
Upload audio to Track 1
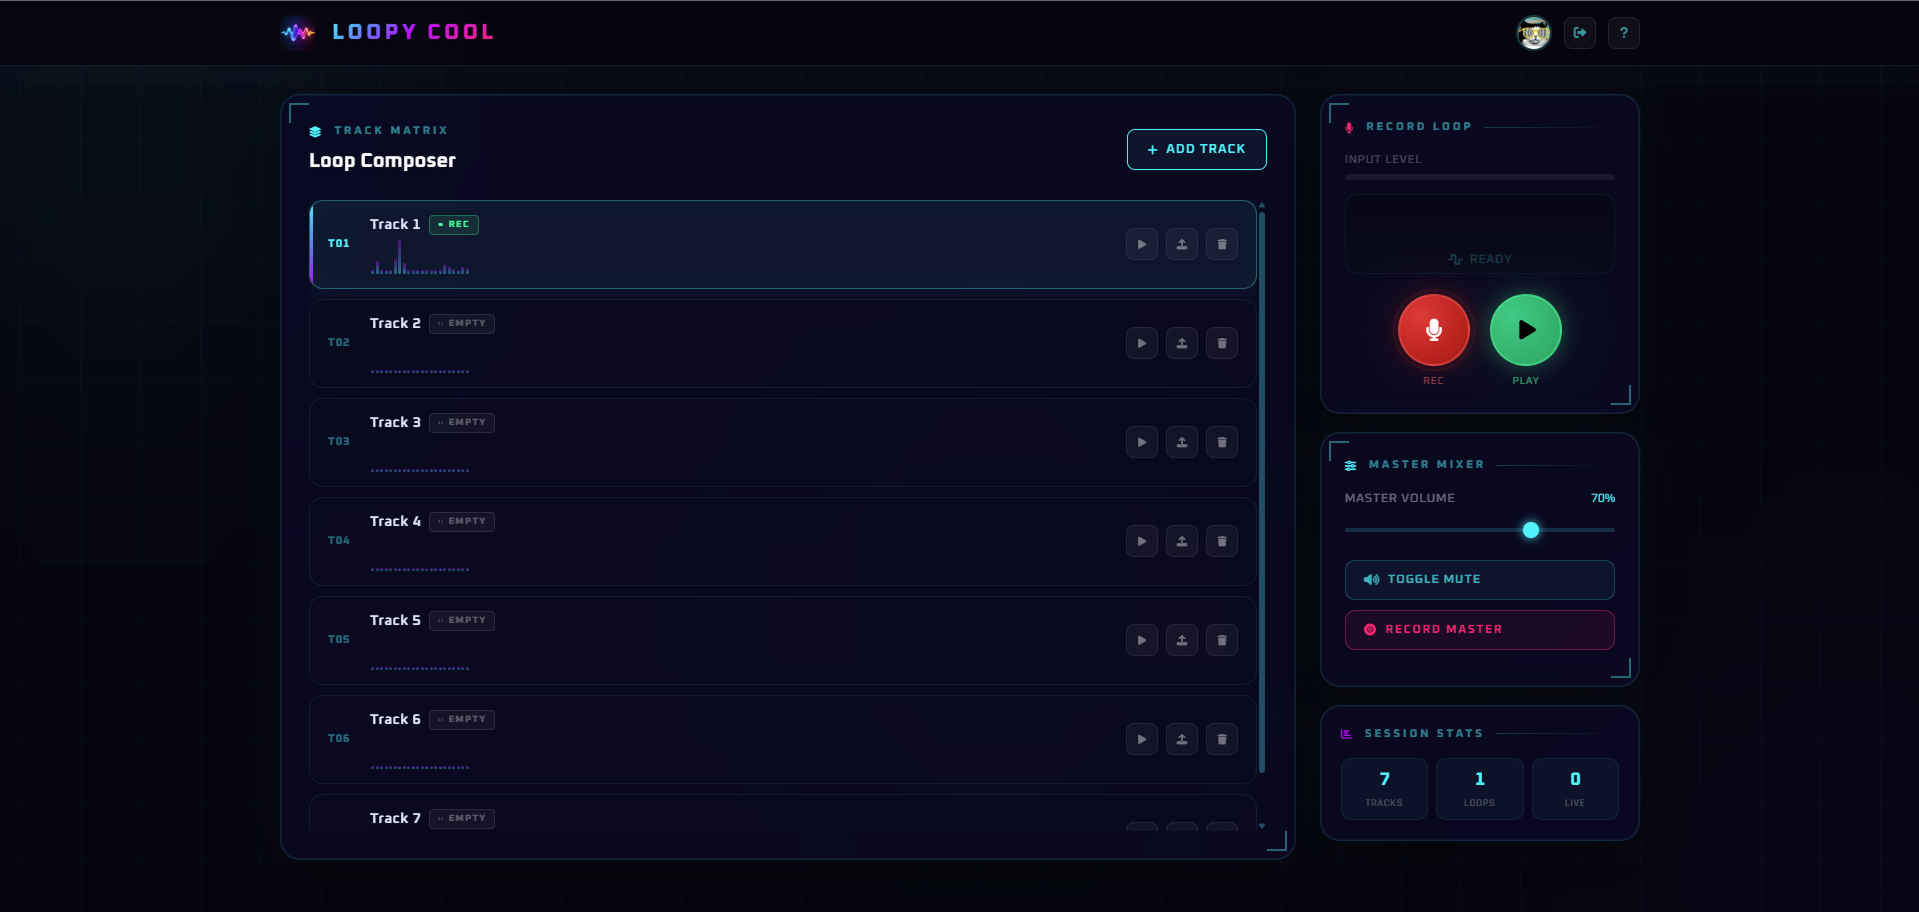point(1181,244)
